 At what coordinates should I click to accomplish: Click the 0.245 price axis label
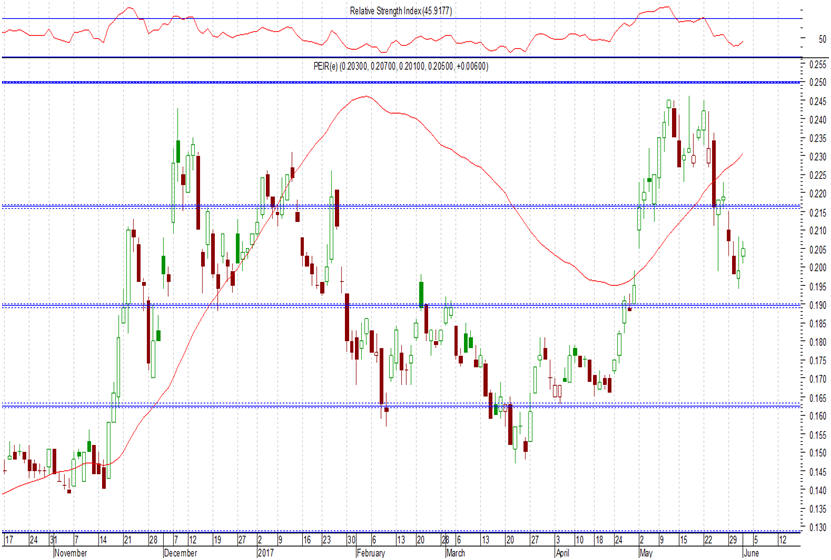pos(818,101)
